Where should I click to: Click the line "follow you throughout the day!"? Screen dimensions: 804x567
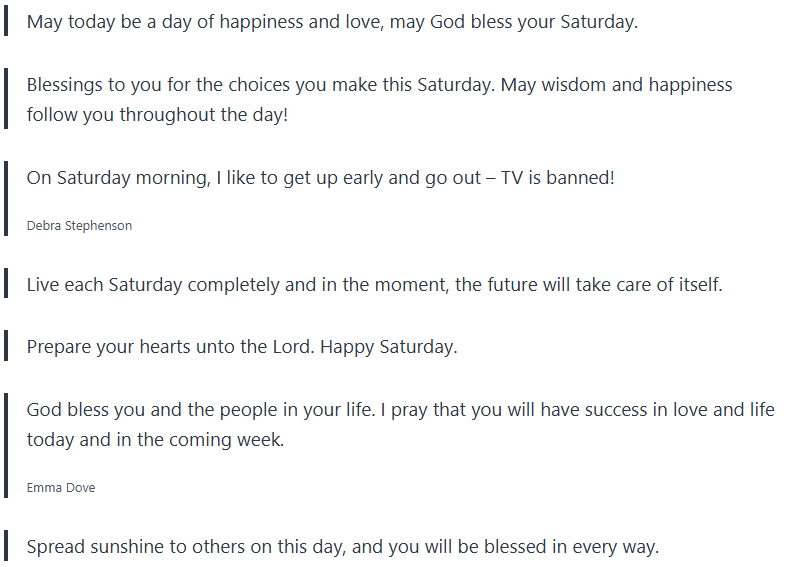pyautogui.click(x=157, y=115)
